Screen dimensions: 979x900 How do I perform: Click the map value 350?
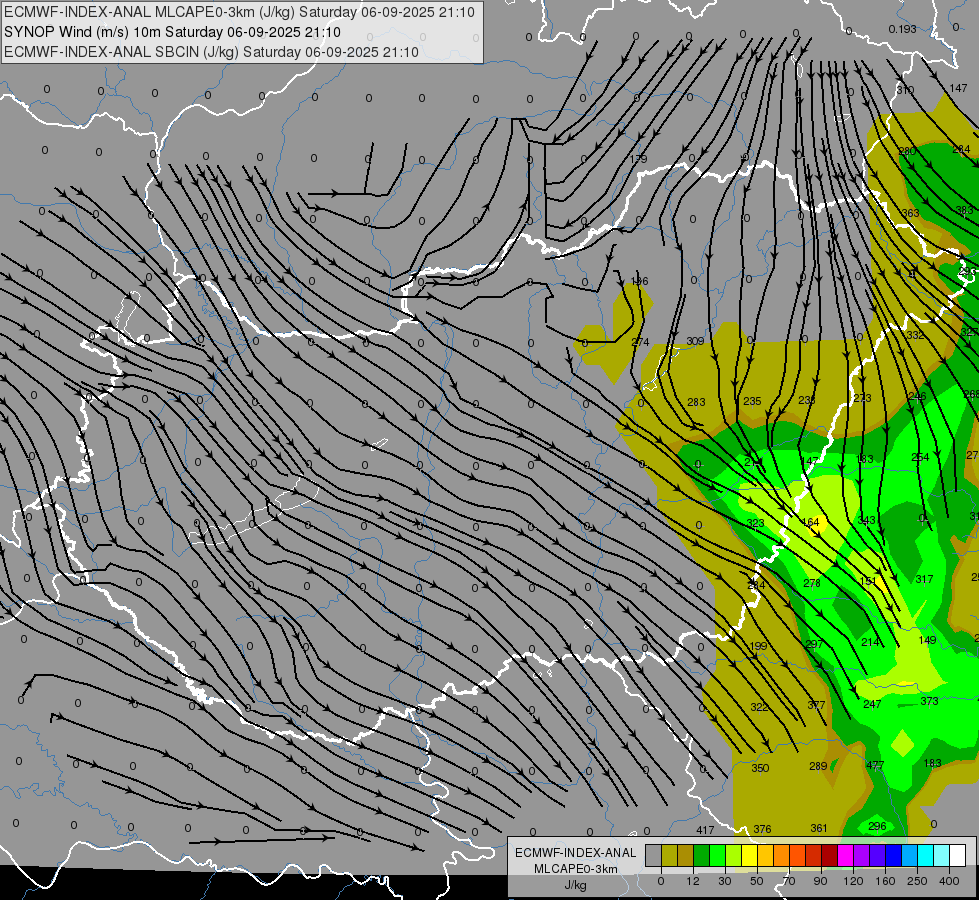tap(760, 768)
